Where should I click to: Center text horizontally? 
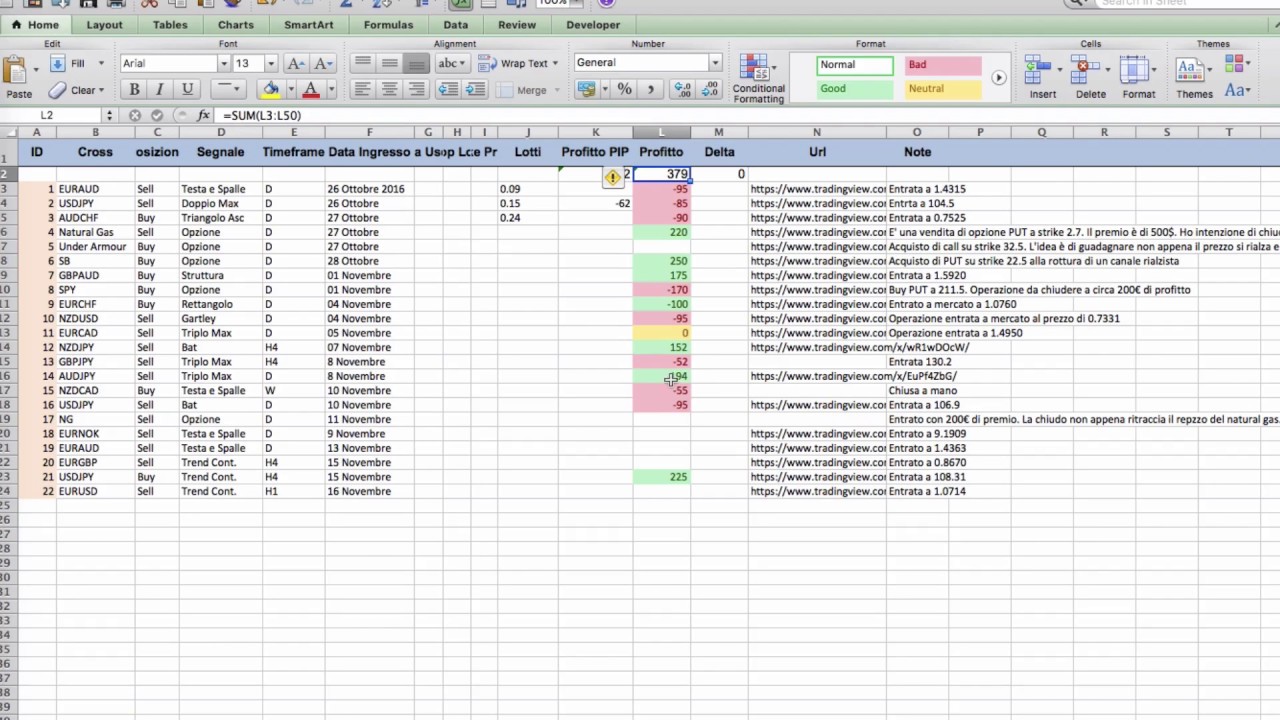tap(390, 90)
